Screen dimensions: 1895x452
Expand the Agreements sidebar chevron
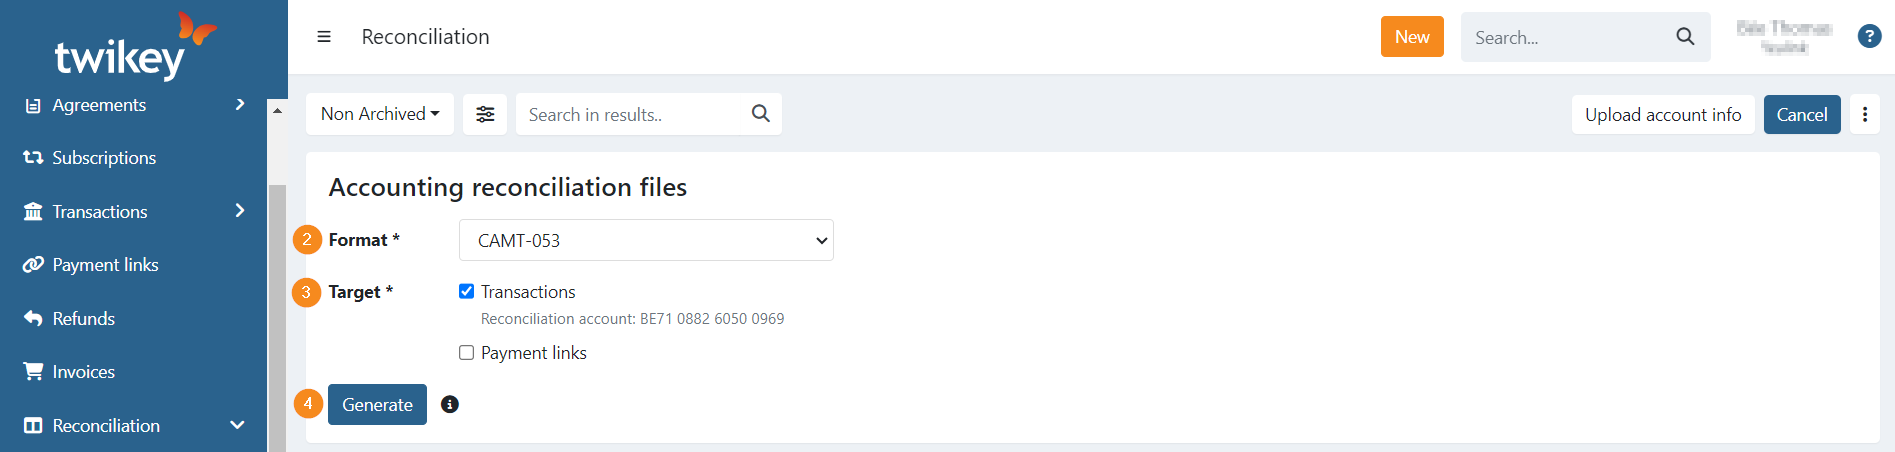coord(240,104)
